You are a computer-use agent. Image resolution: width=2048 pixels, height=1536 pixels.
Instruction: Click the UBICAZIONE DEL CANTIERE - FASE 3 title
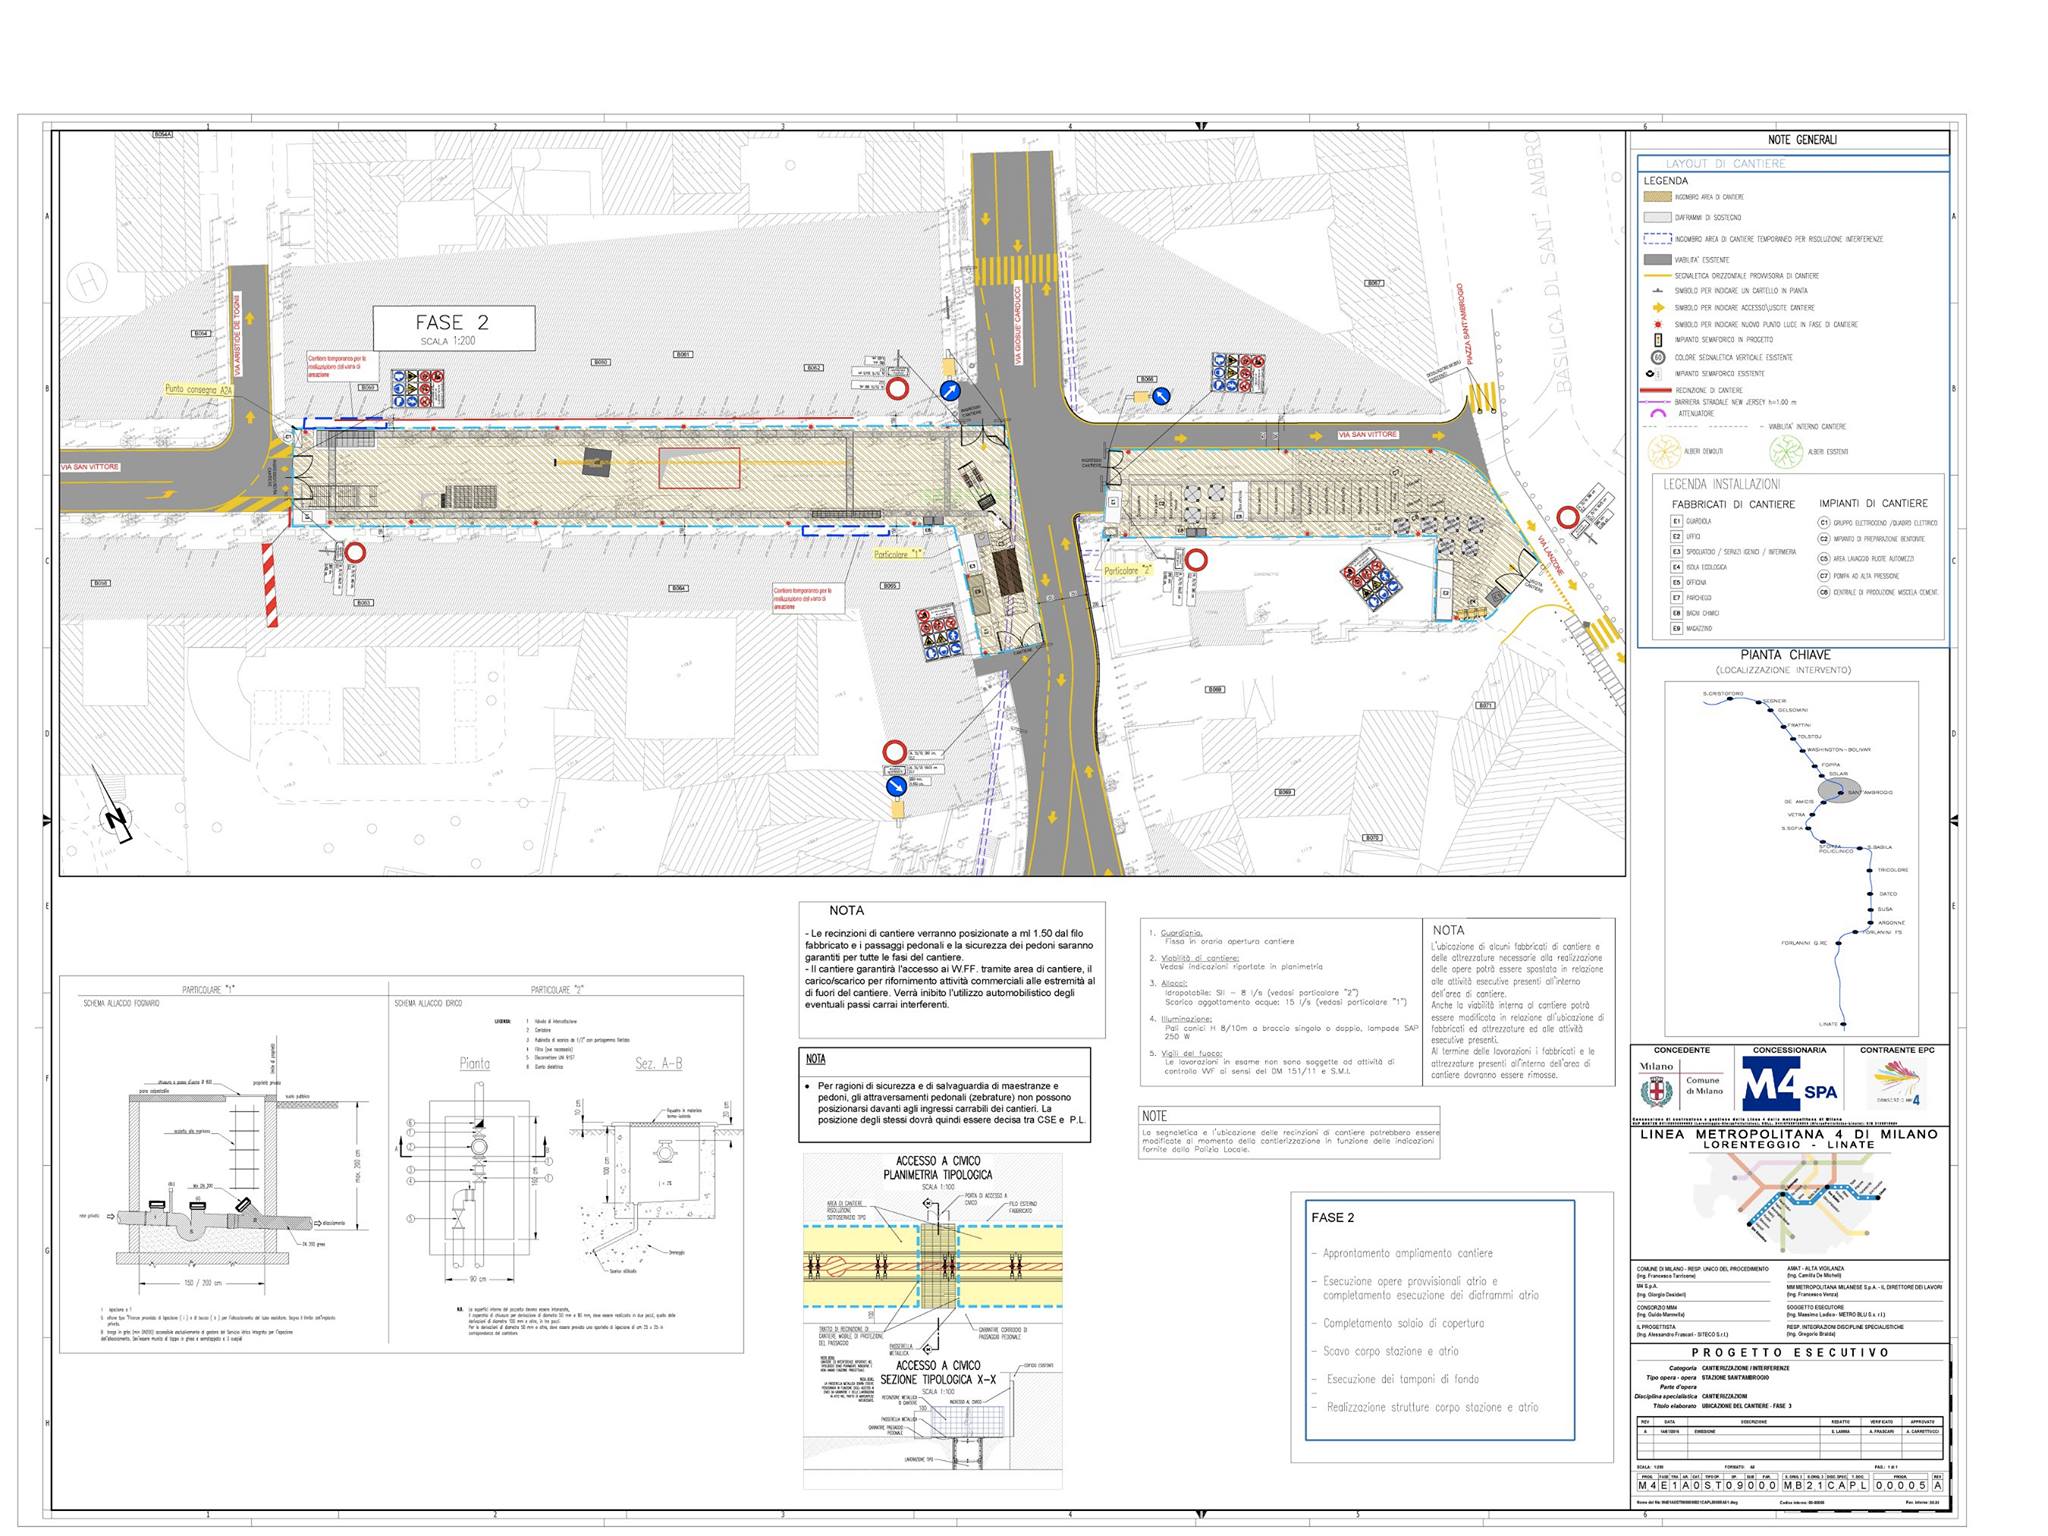[x=1746, y=1405]
